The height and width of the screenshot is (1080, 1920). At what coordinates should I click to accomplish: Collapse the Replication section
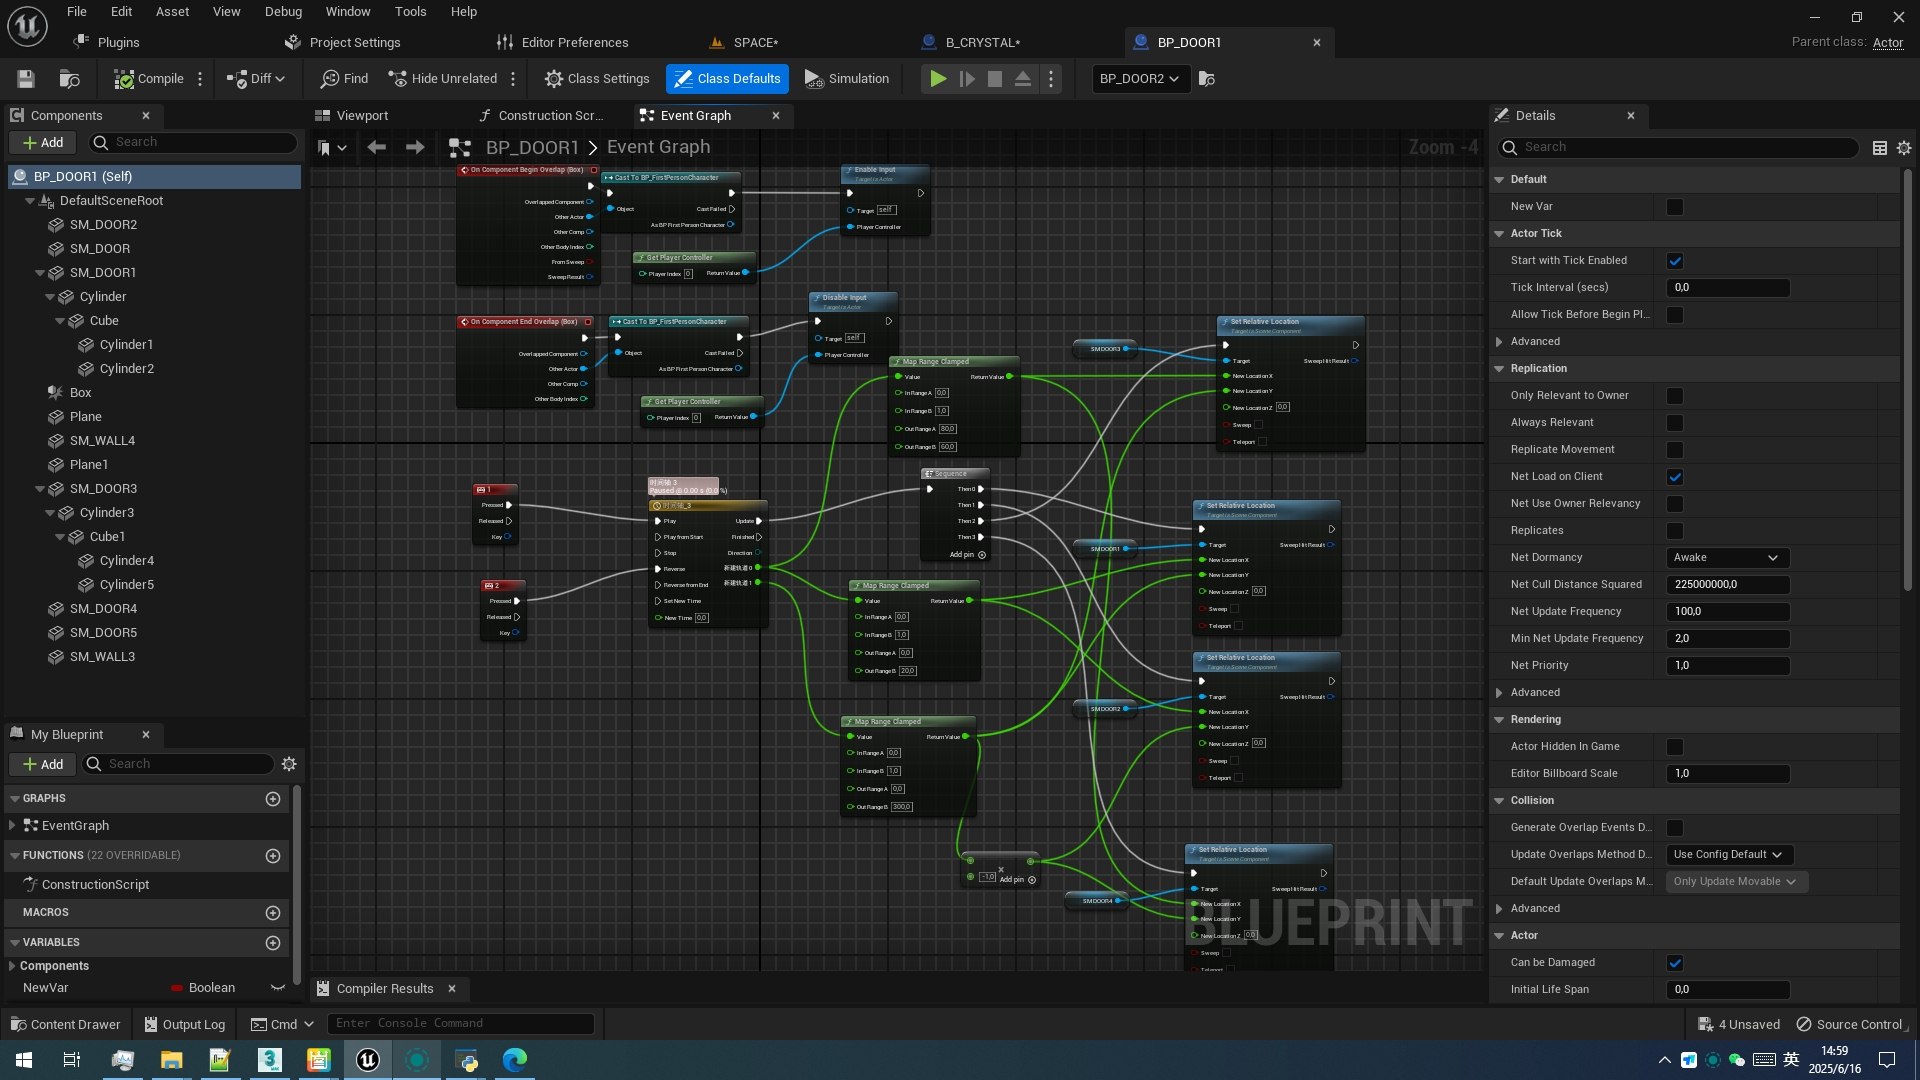click(1499, 369)
